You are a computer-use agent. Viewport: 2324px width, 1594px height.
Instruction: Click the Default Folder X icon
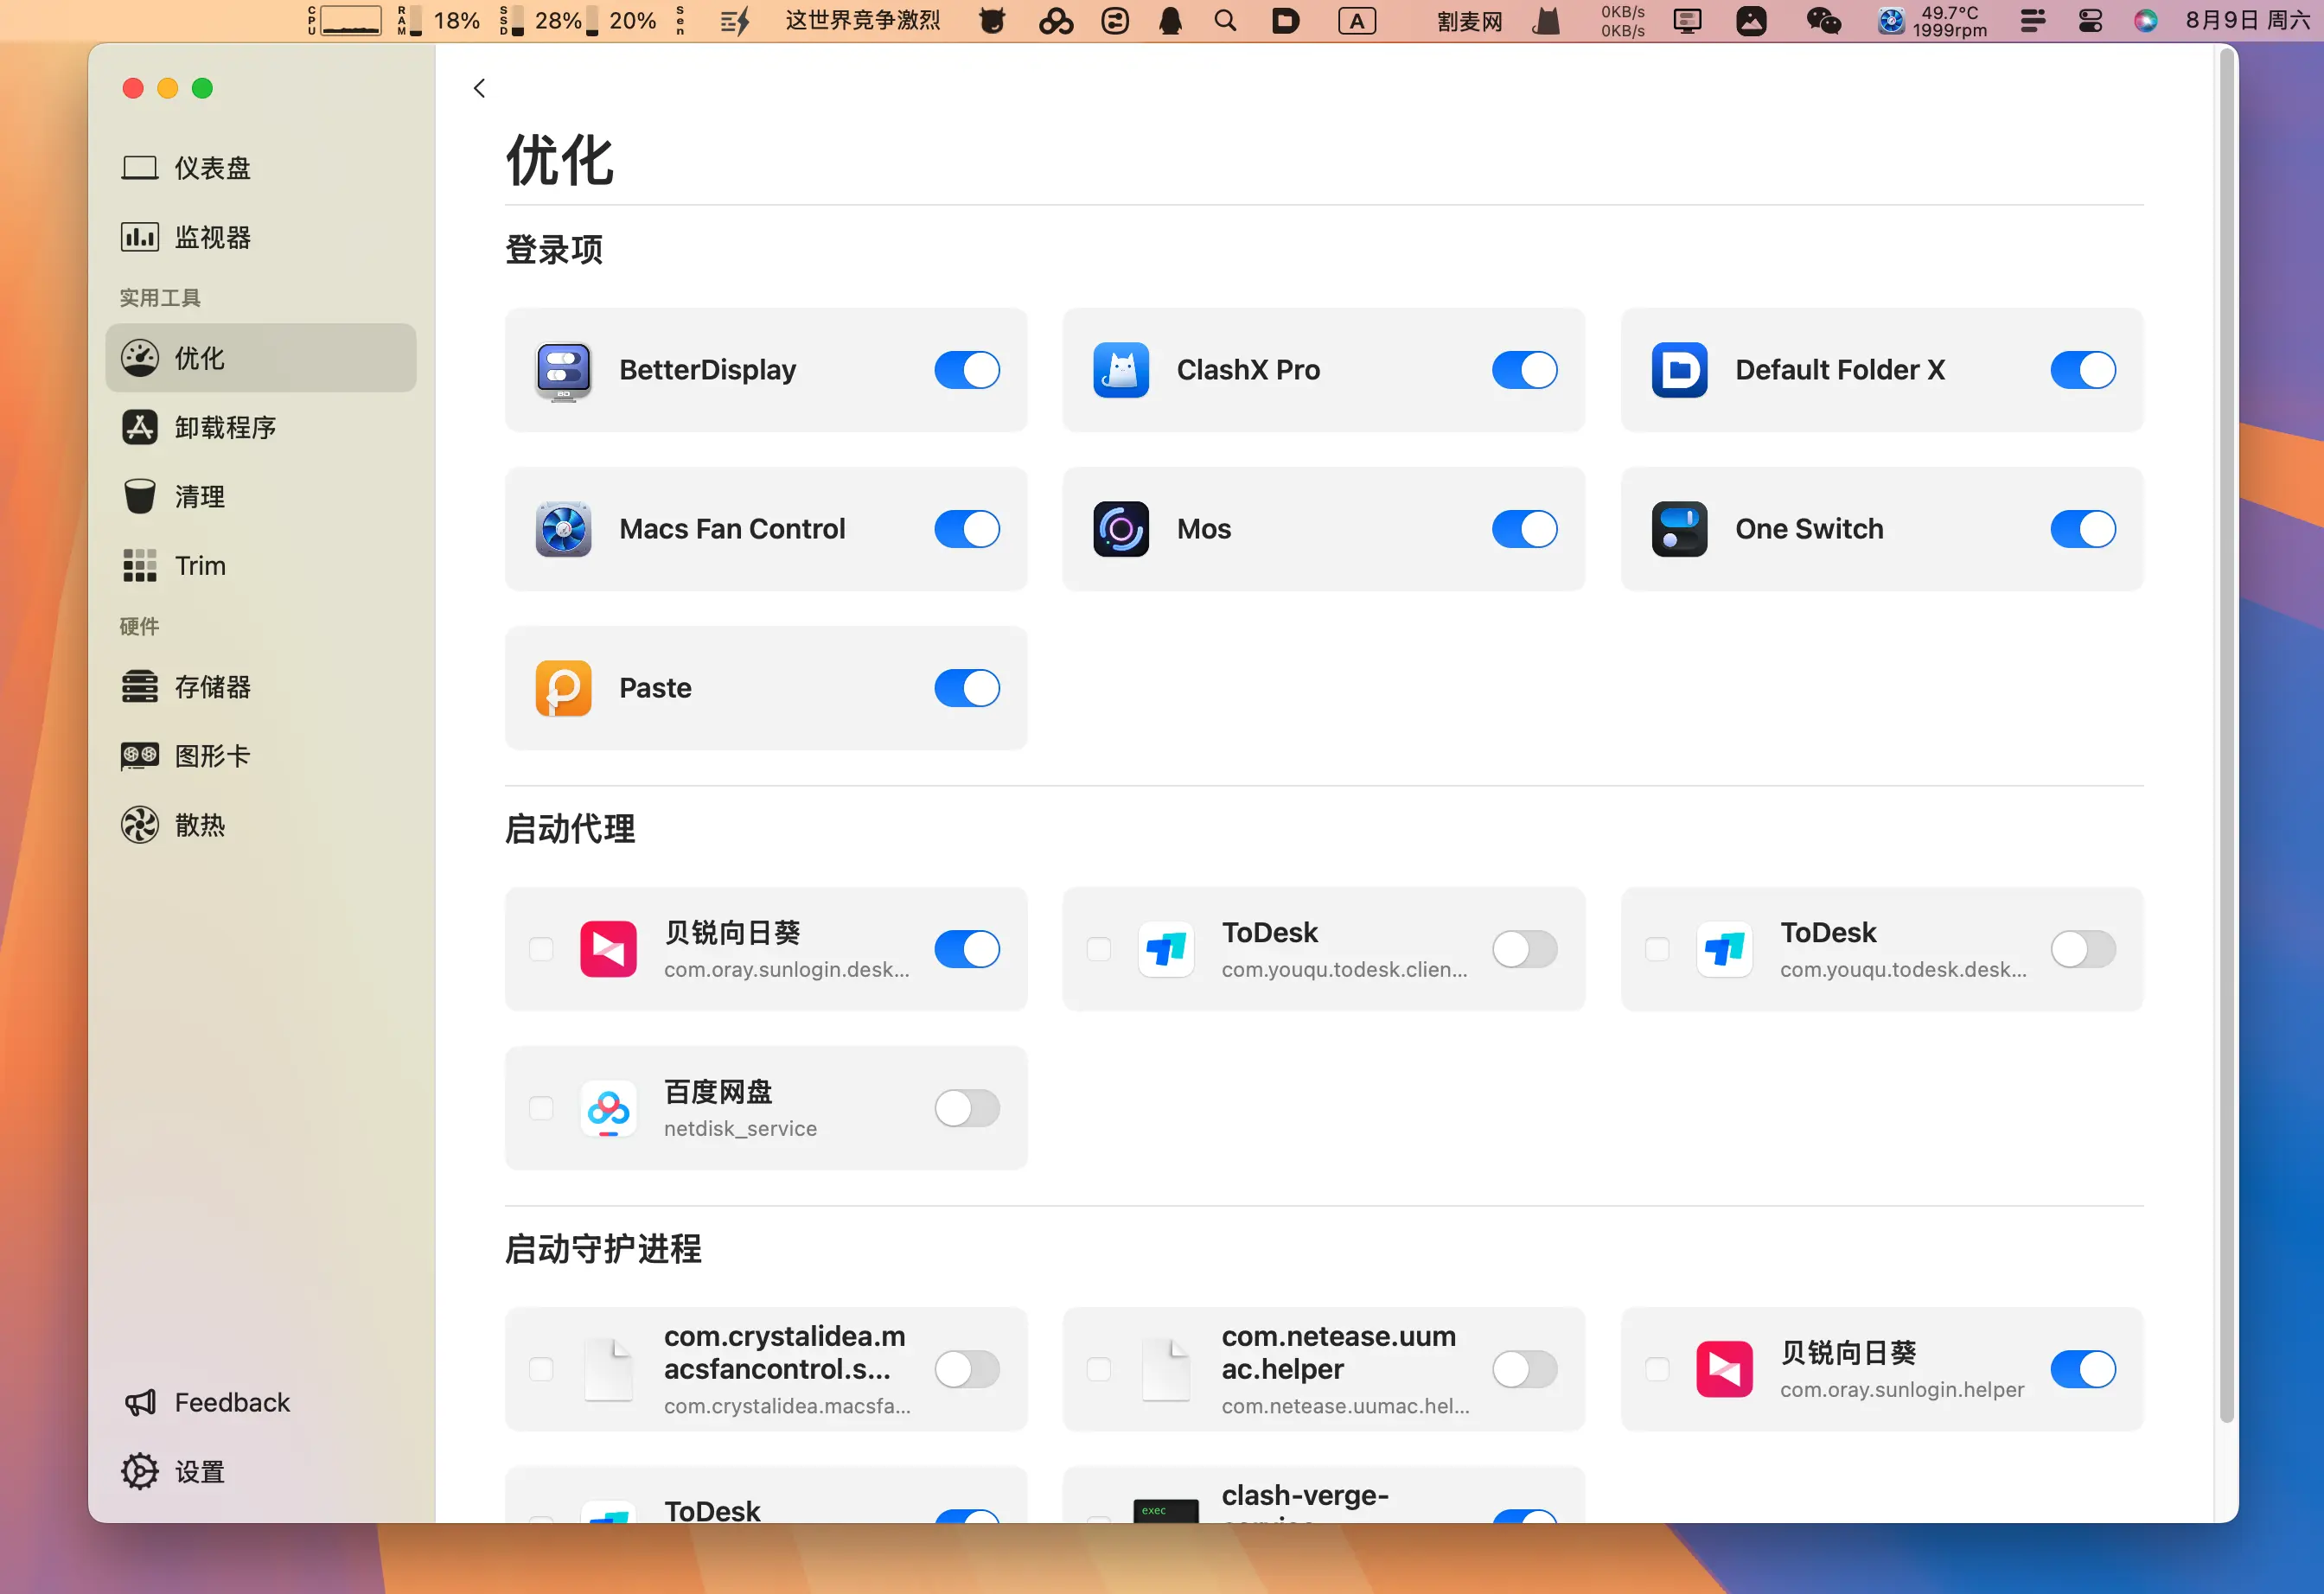(1679, 370)
